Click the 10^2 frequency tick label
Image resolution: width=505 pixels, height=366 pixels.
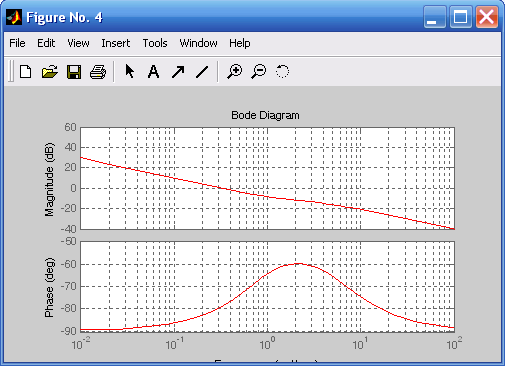(454, 344)
